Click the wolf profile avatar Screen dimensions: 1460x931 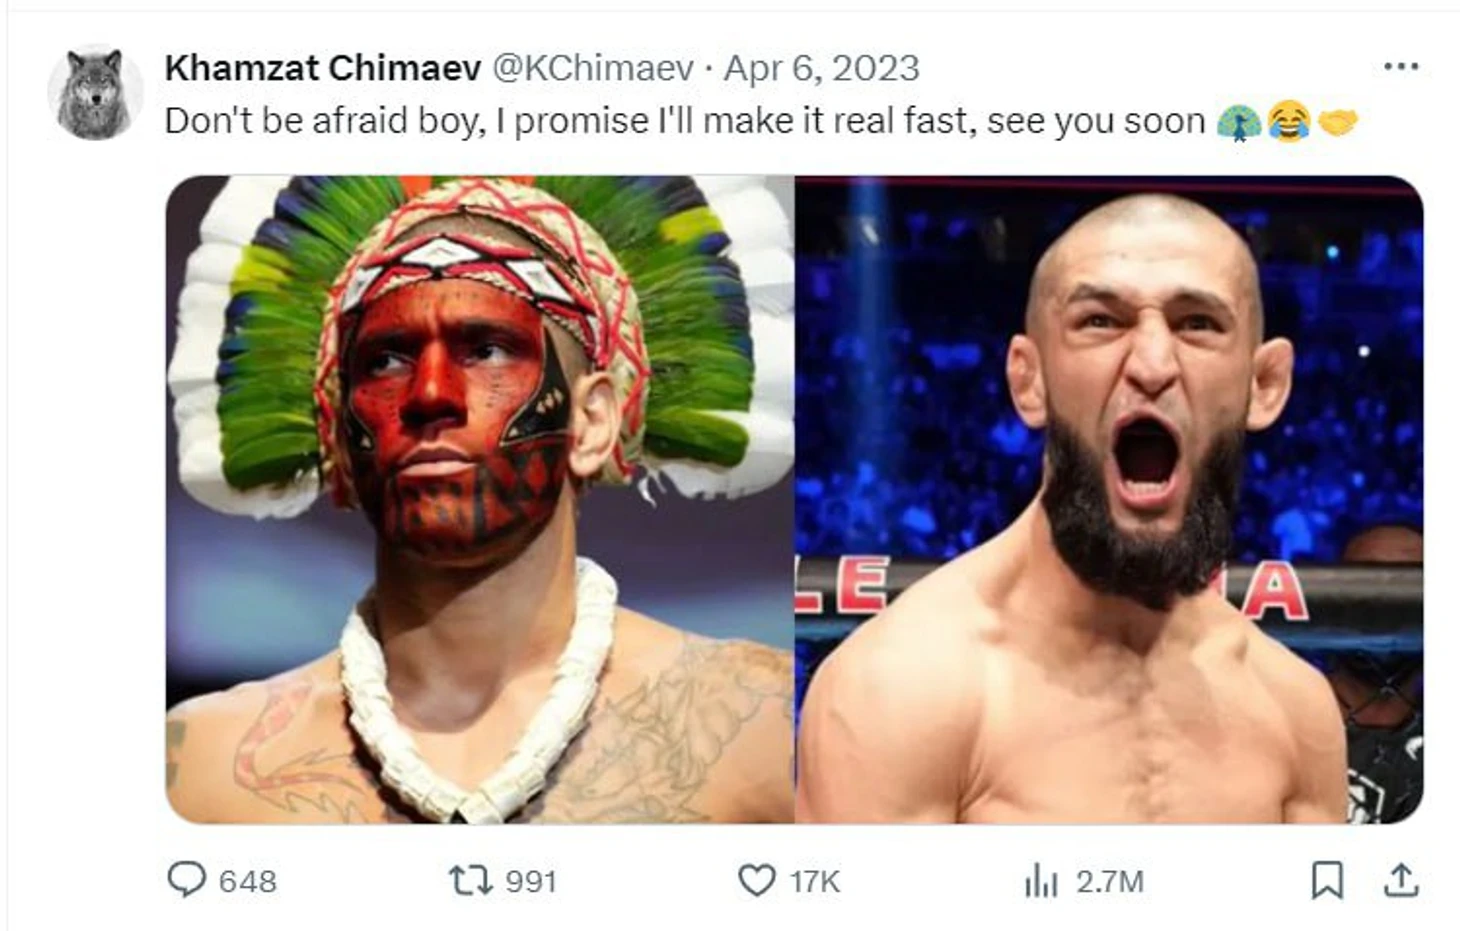pyautogui.click(x=95, y=93)
